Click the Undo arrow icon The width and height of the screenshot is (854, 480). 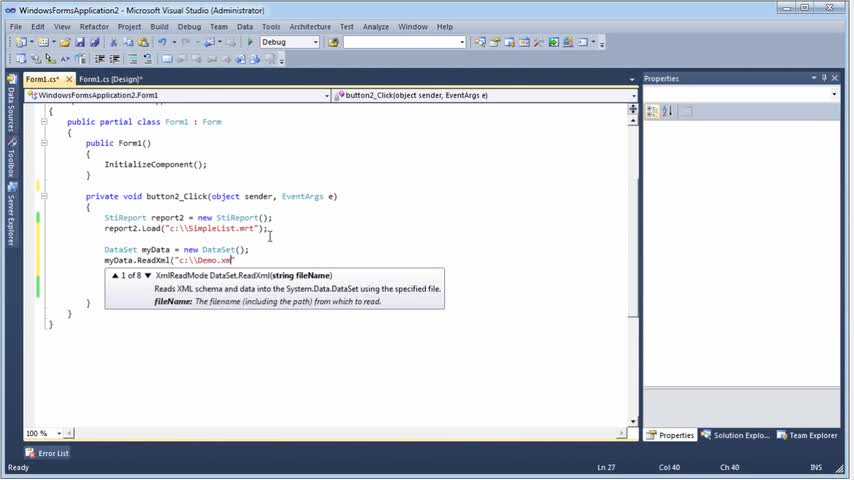pos(162,42)
